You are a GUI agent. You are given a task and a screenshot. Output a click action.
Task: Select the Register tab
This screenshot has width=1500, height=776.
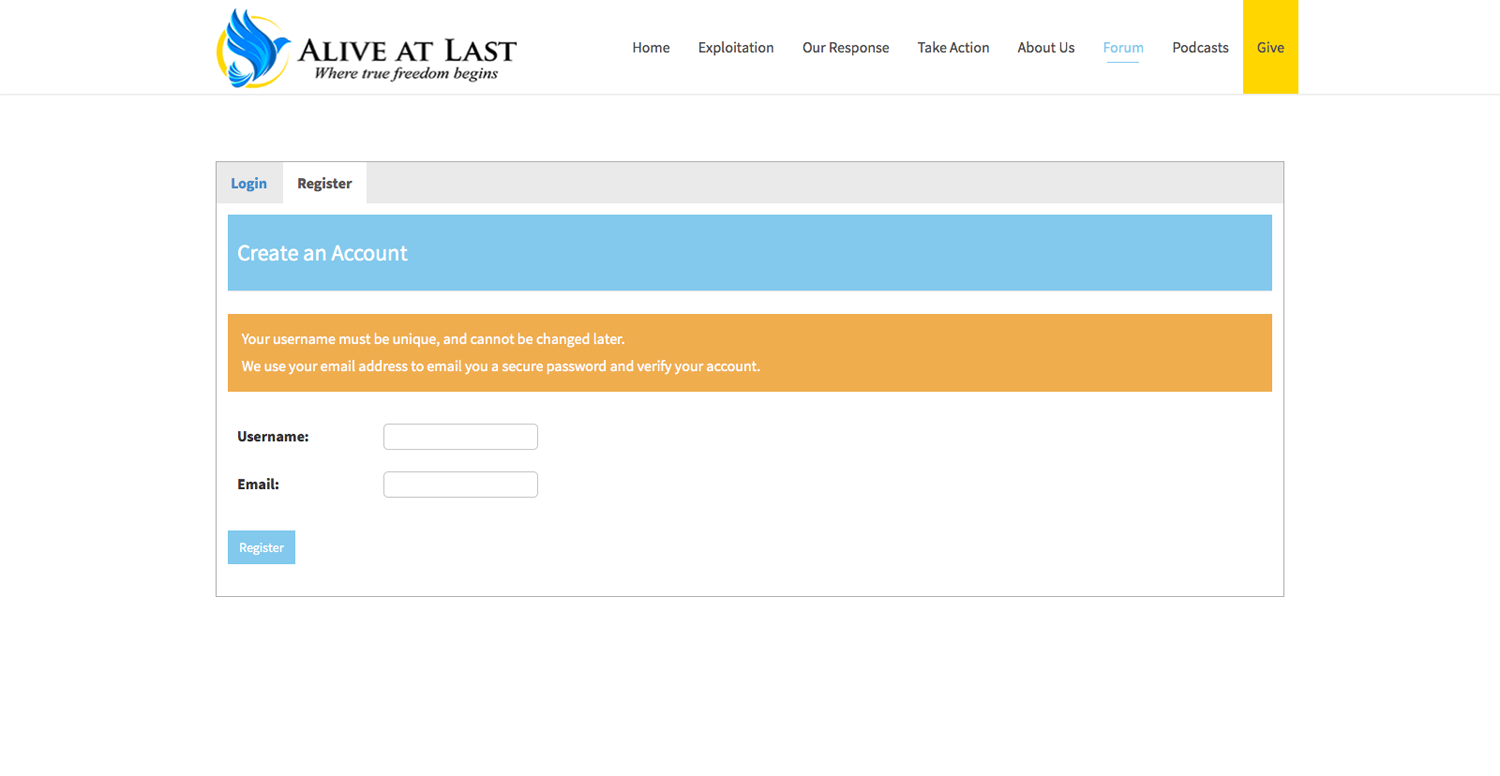pyautogui.click(x=324, y=183)
